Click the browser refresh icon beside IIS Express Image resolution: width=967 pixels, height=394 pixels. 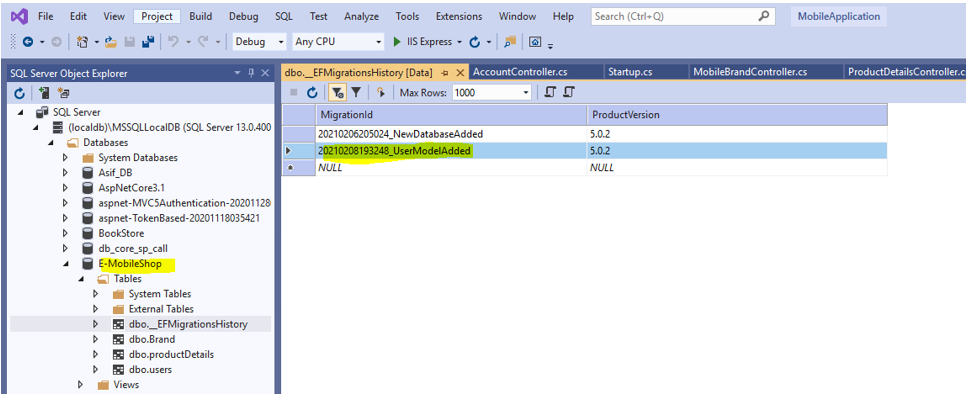point(475,42)
